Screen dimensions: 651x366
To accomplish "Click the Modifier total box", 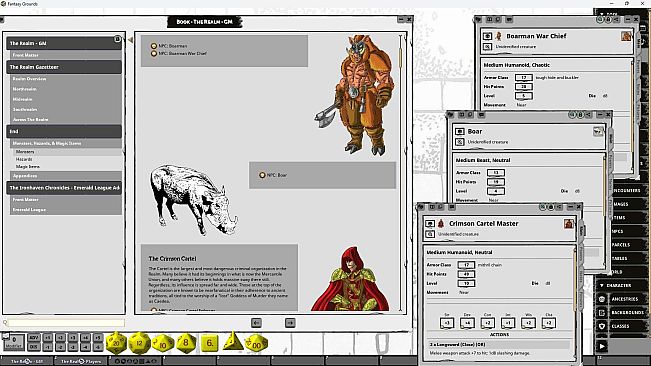I will pos(14,342).
